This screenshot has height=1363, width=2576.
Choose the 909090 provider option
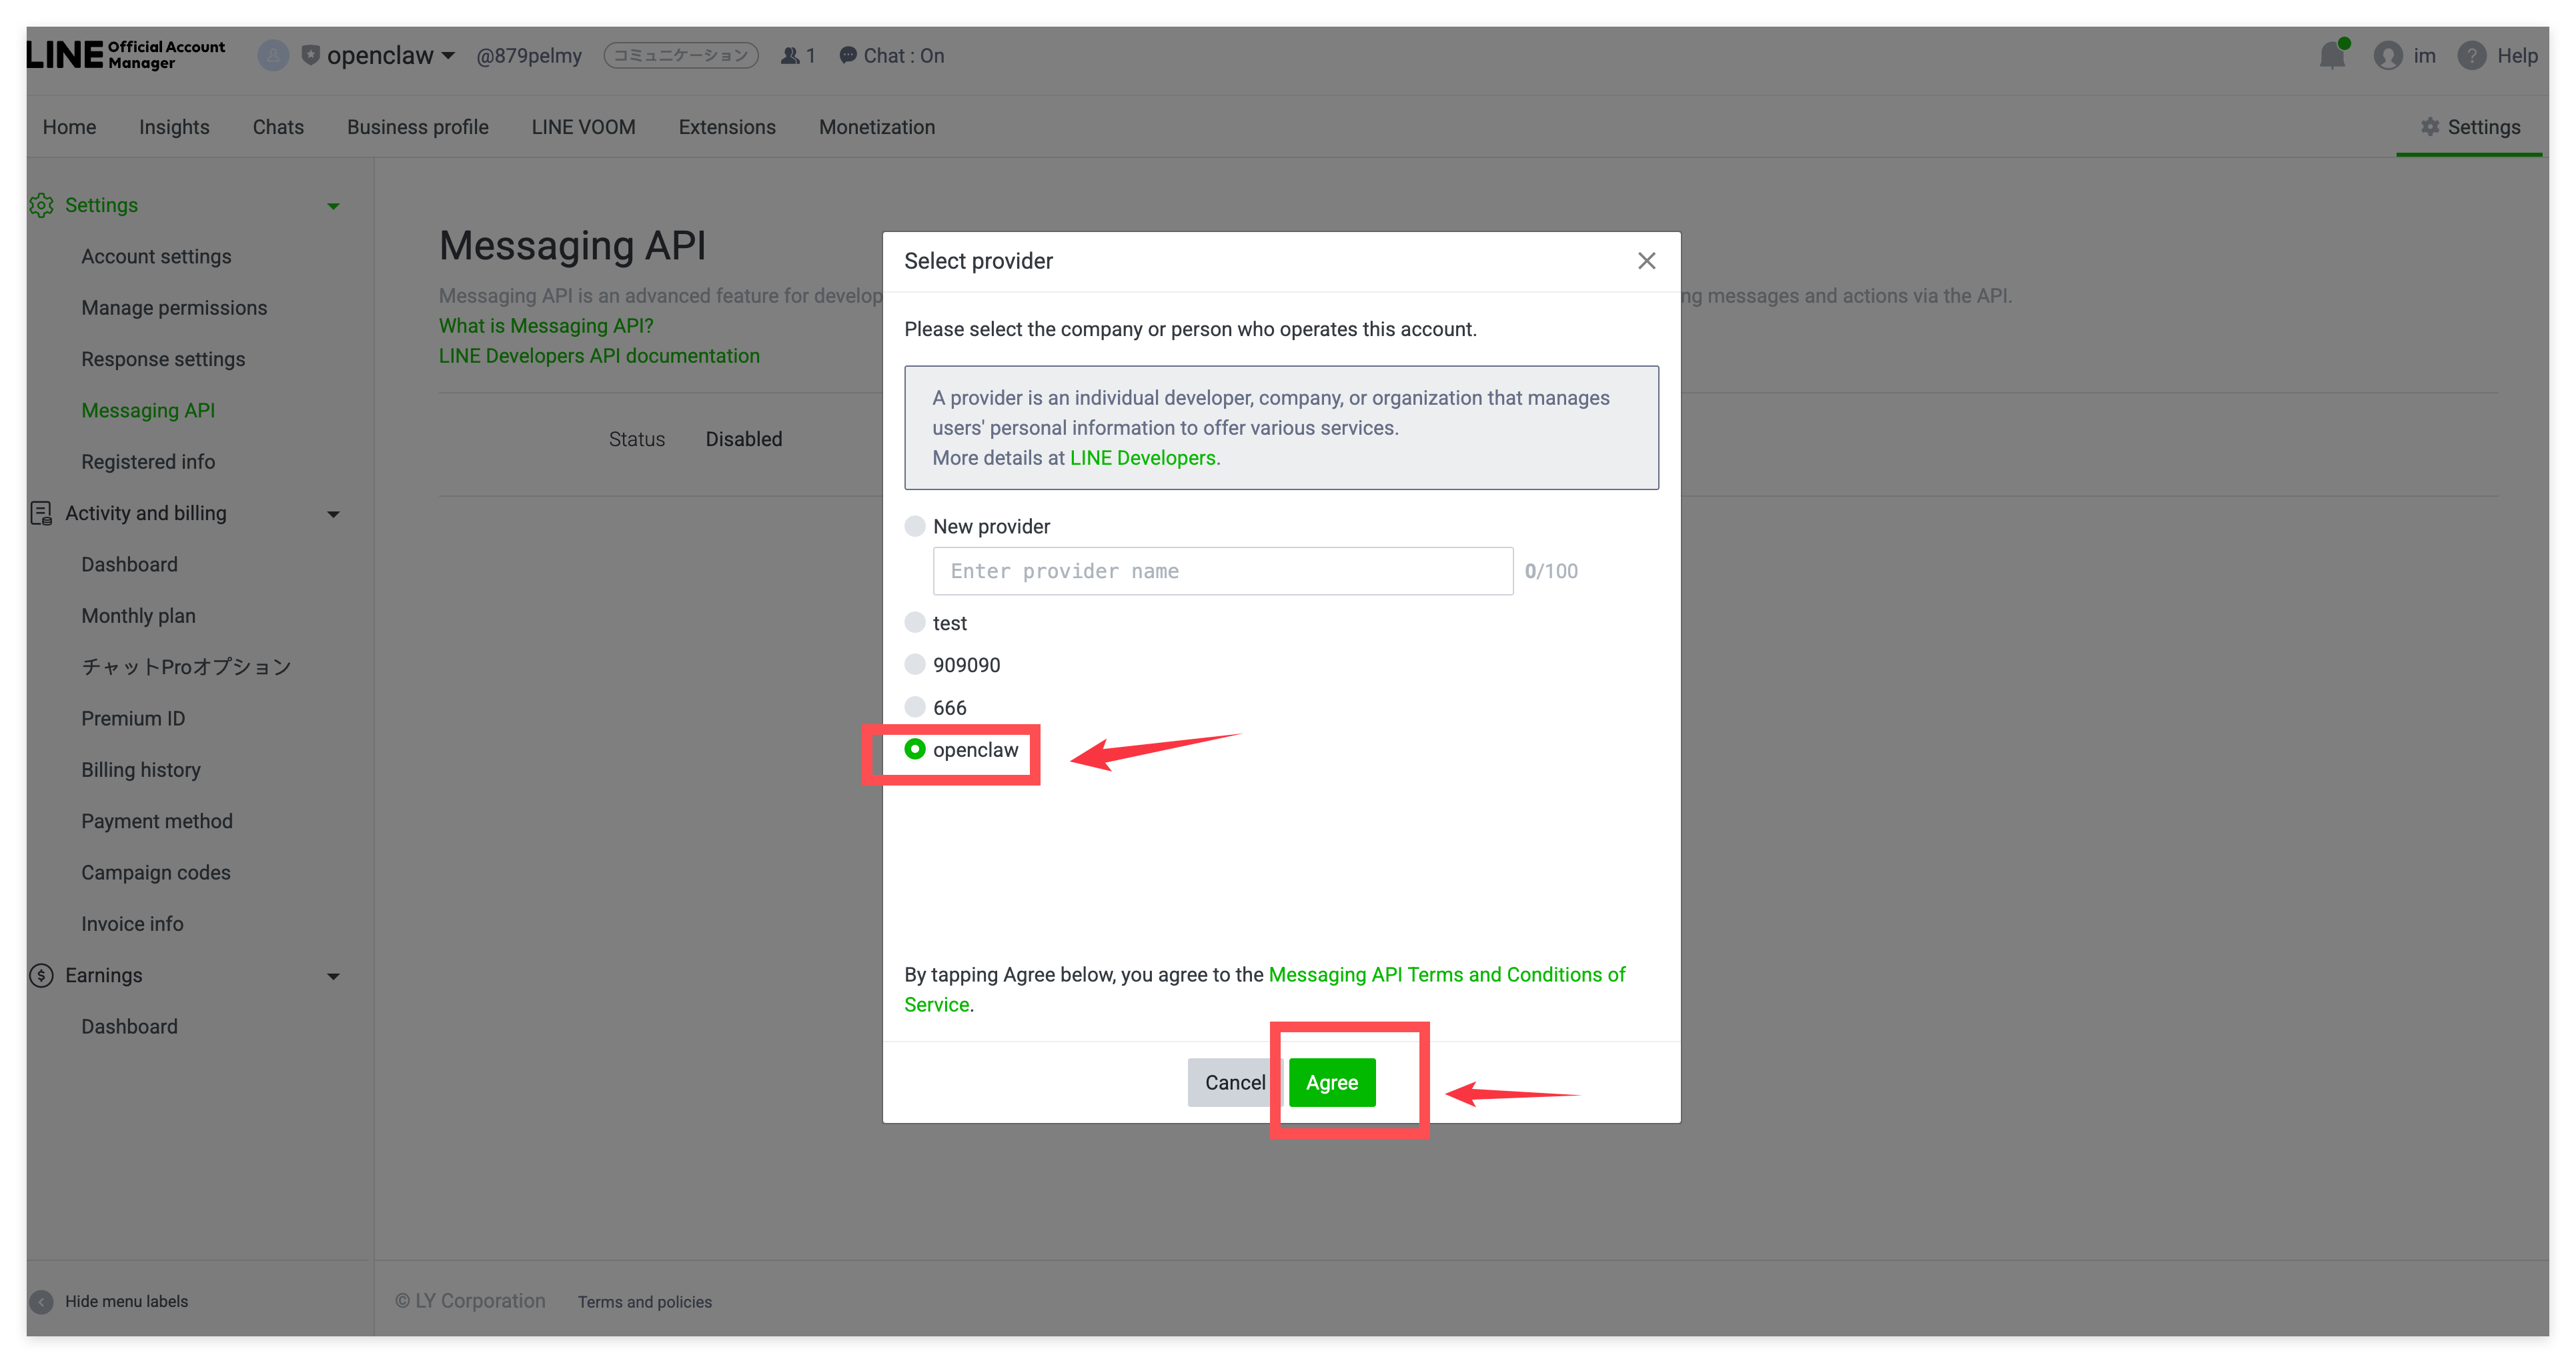tap(914, 665)
